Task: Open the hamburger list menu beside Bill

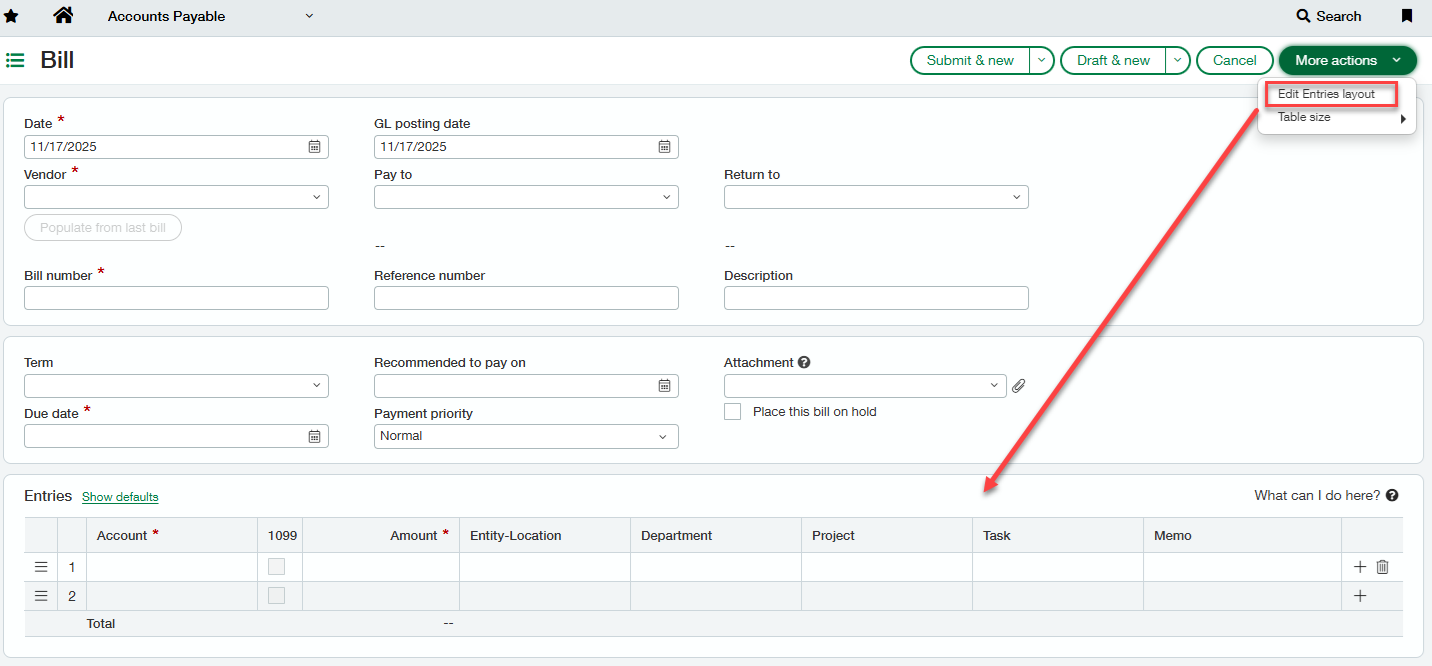Action: pos(15,60)
